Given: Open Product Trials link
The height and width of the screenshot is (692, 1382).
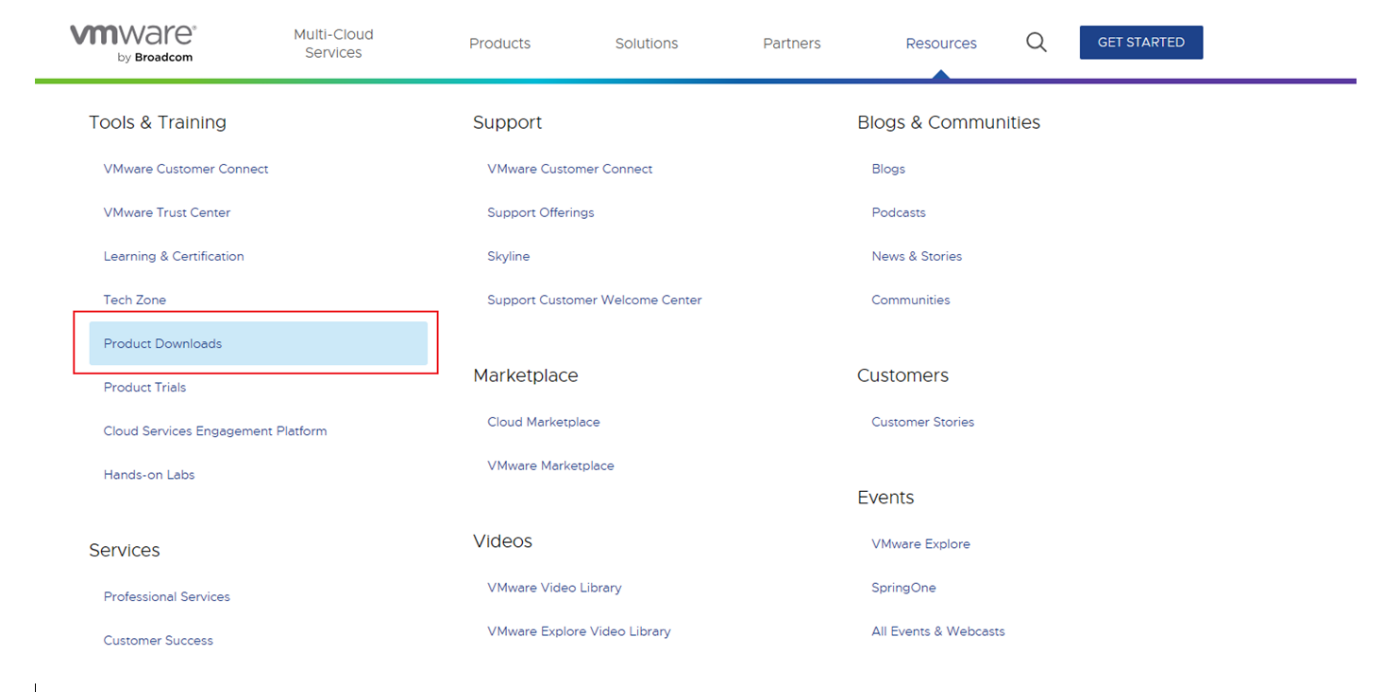Looking at the screenshot, I should tap(145, 387).
